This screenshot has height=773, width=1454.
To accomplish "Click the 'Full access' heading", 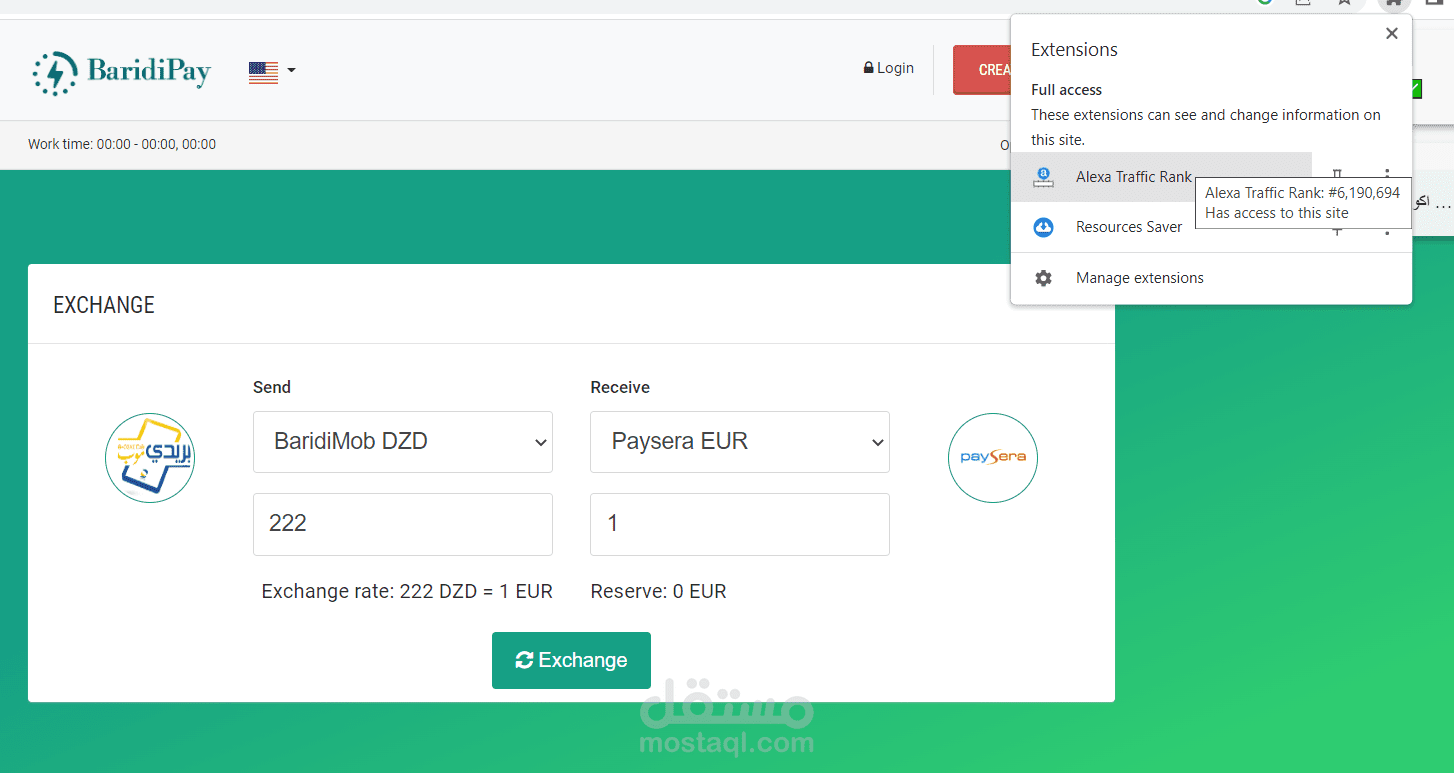I will 1066,90.
